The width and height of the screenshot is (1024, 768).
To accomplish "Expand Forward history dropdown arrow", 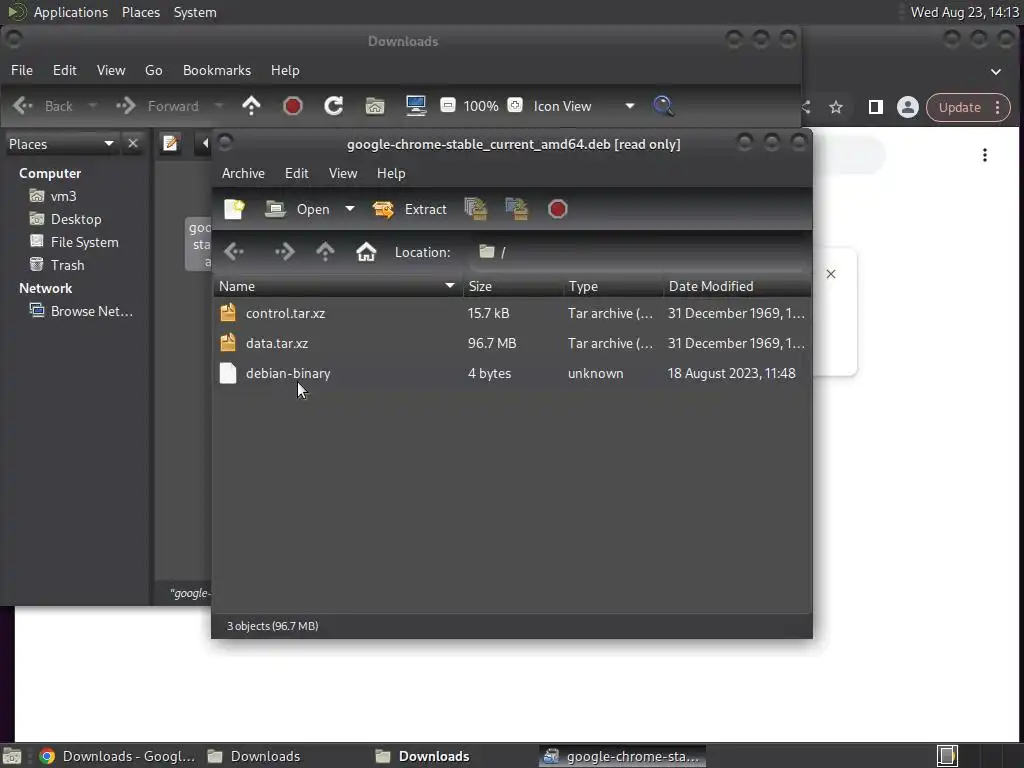I will (x=219, y=106).
